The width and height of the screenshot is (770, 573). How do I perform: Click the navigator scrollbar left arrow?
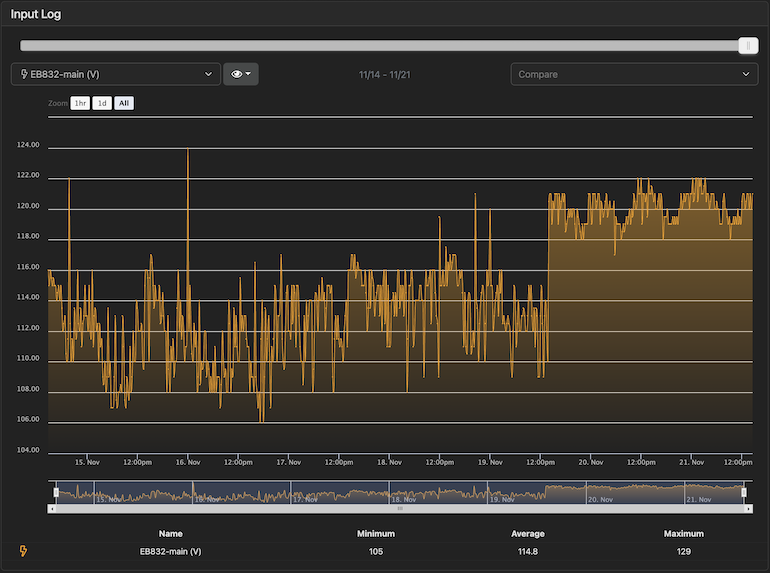pyautogui.click(x=52, y=509)
